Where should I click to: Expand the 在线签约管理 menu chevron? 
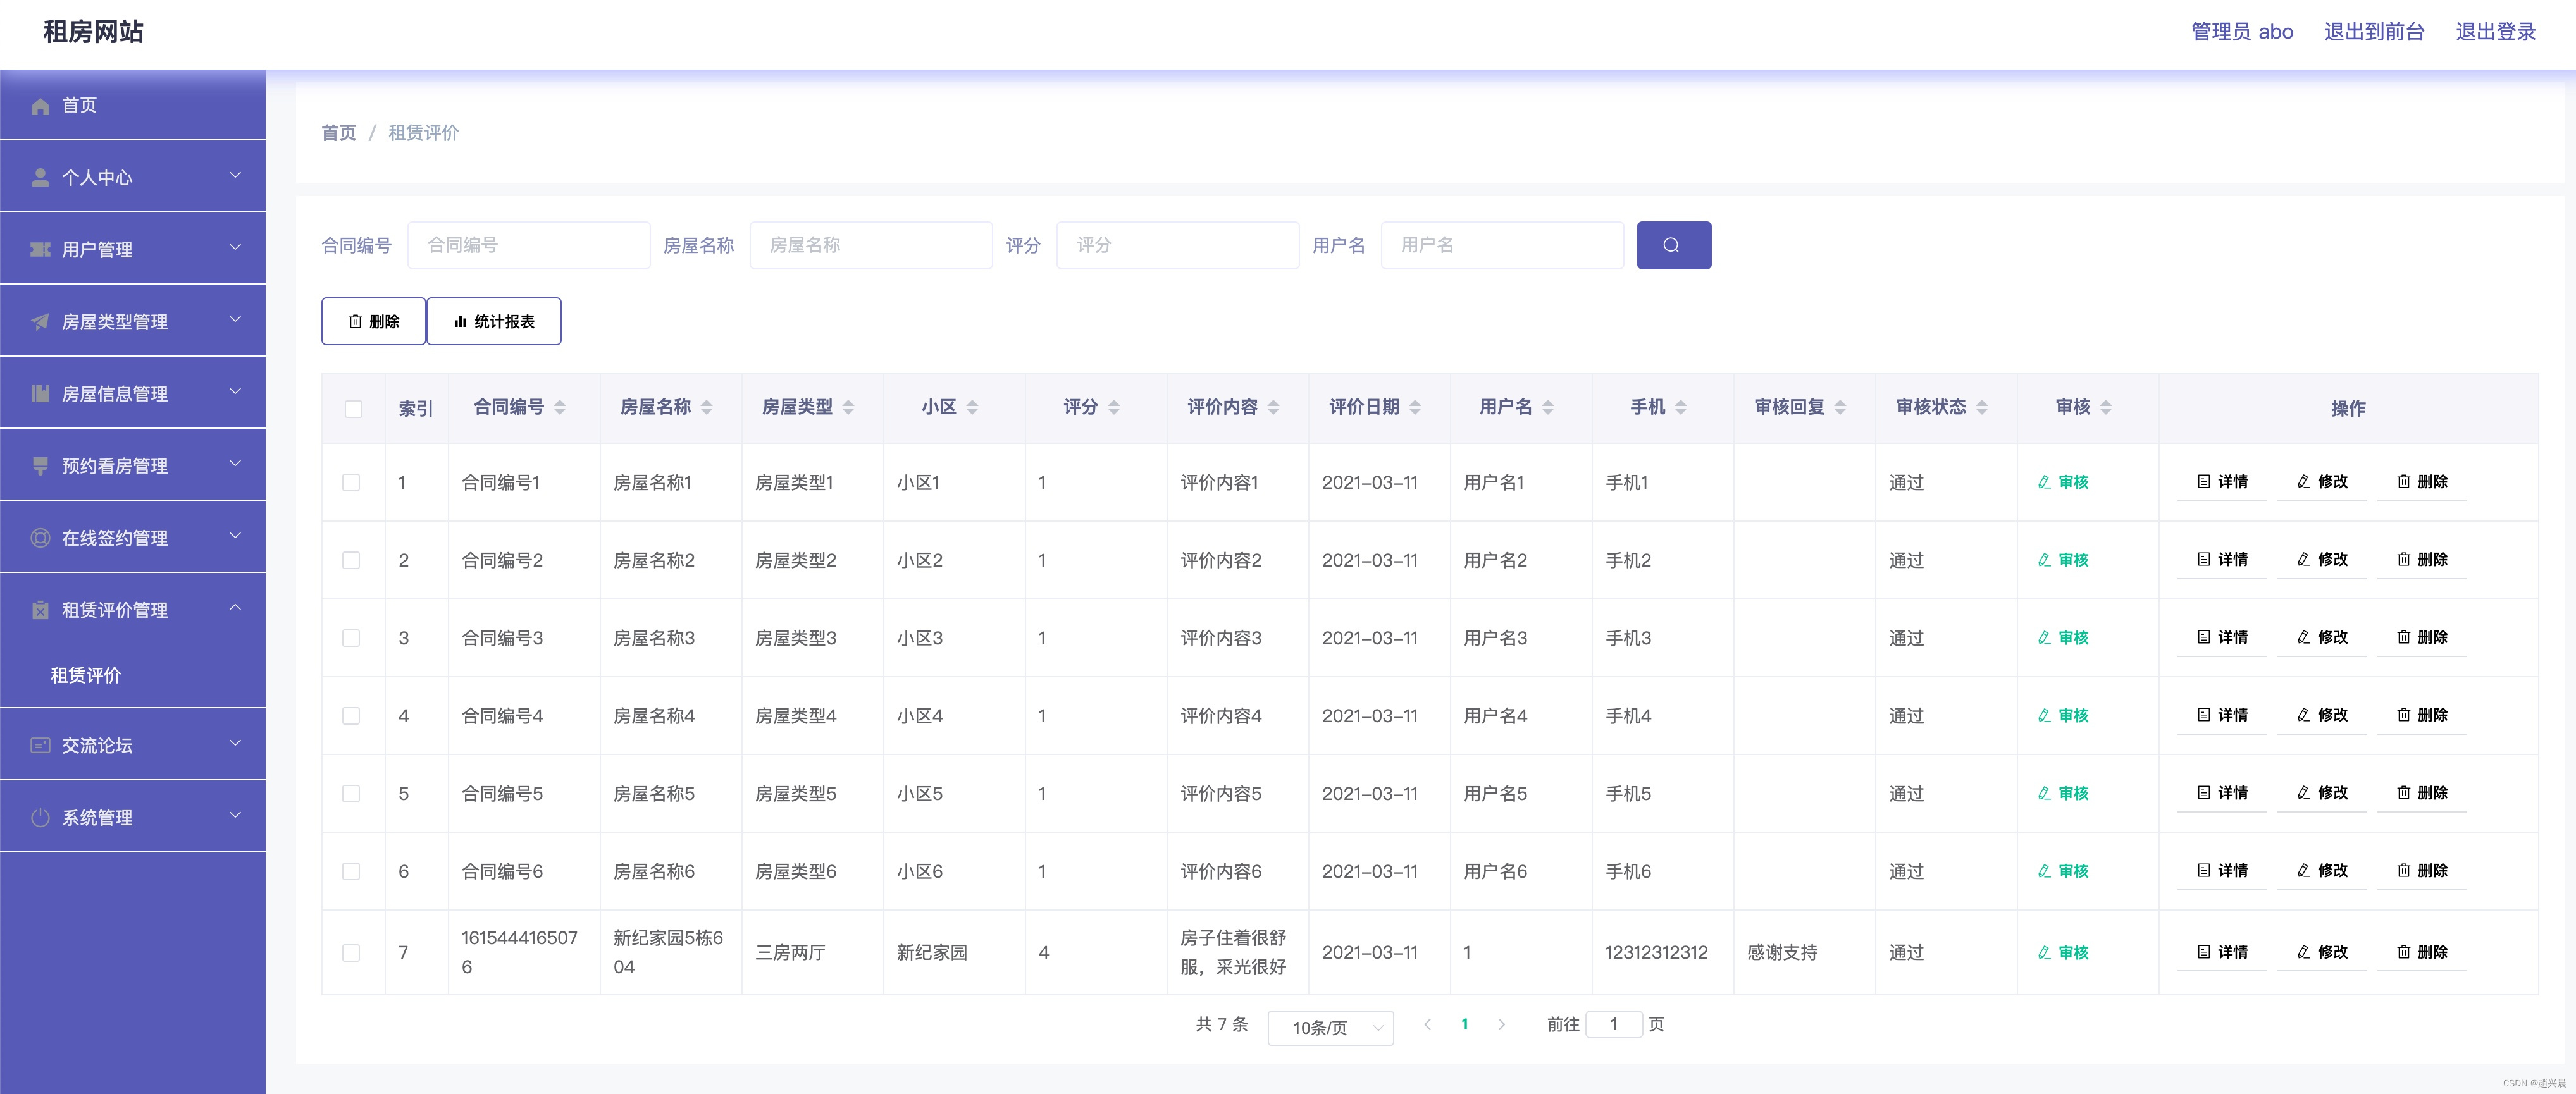click(x=235, y=535)
